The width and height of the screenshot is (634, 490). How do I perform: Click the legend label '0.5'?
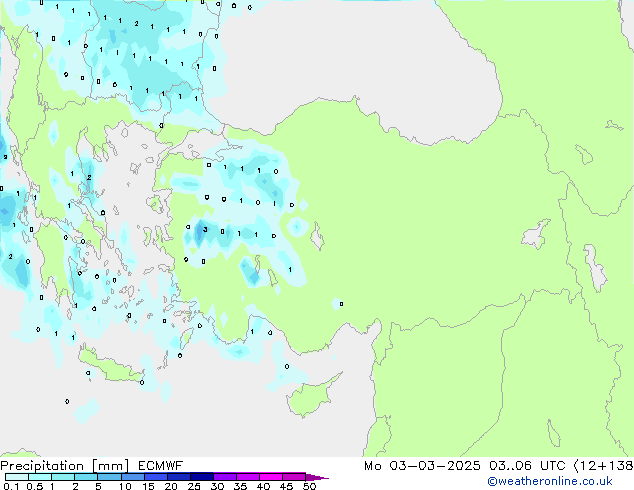pyautogui.click(x=34, y=486)
